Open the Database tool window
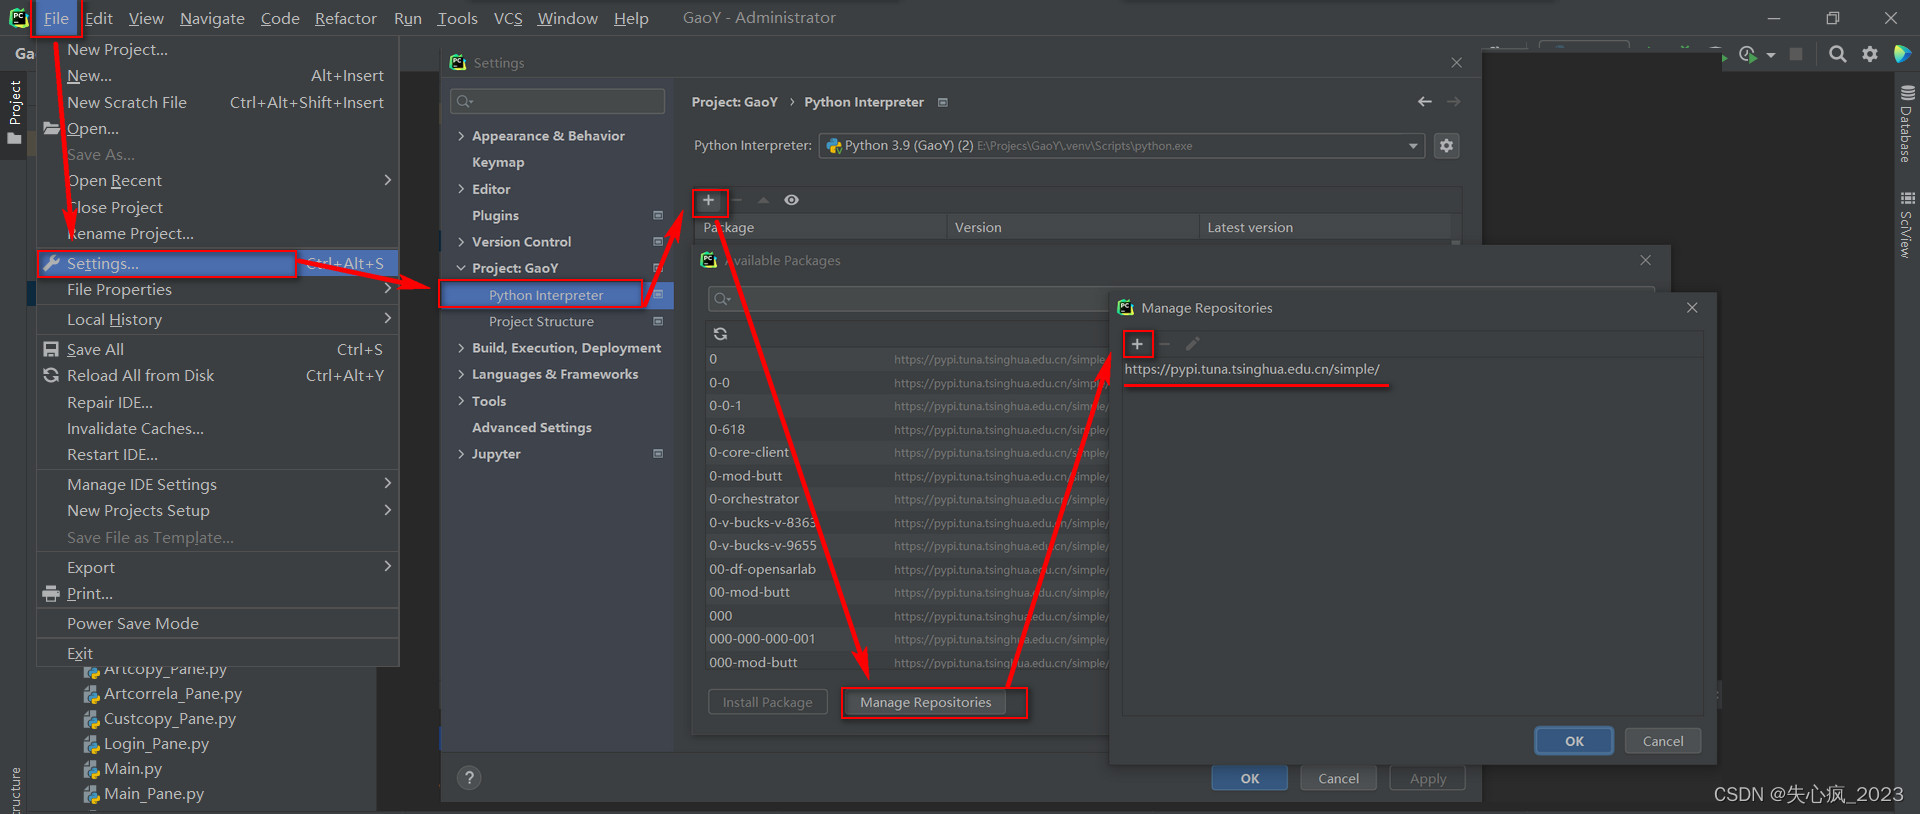 click(x=1906, y=124)
